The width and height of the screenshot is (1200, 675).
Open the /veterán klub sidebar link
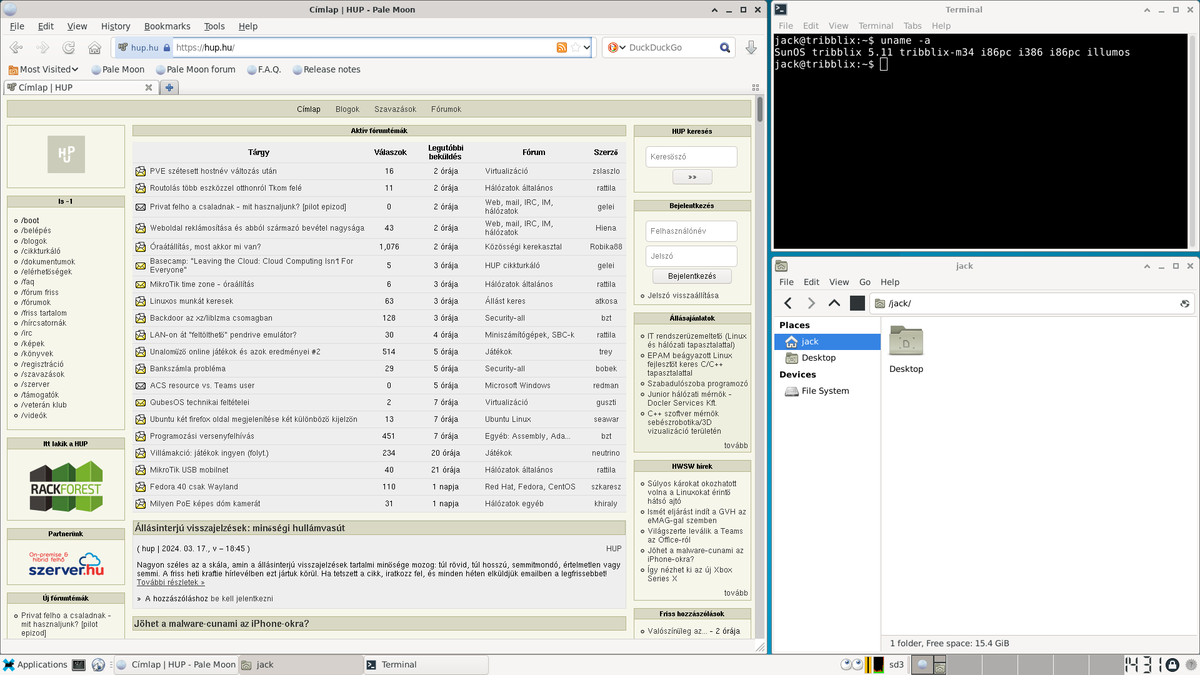tap(43, 405)
